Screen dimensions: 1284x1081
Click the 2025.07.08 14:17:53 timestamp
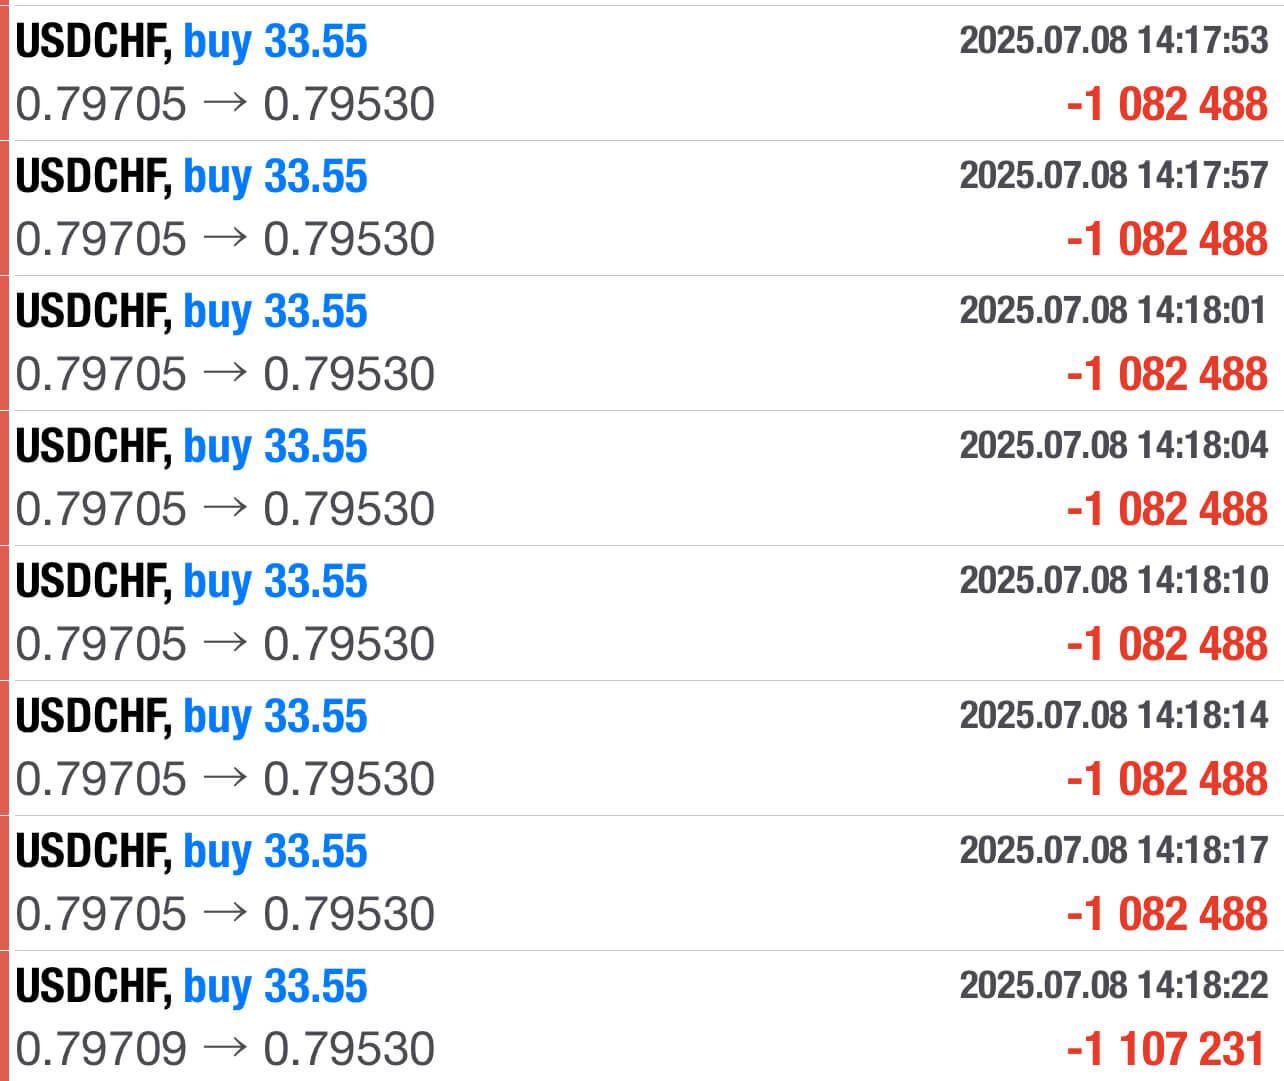pyautogui.click(x=1114, y=41)
